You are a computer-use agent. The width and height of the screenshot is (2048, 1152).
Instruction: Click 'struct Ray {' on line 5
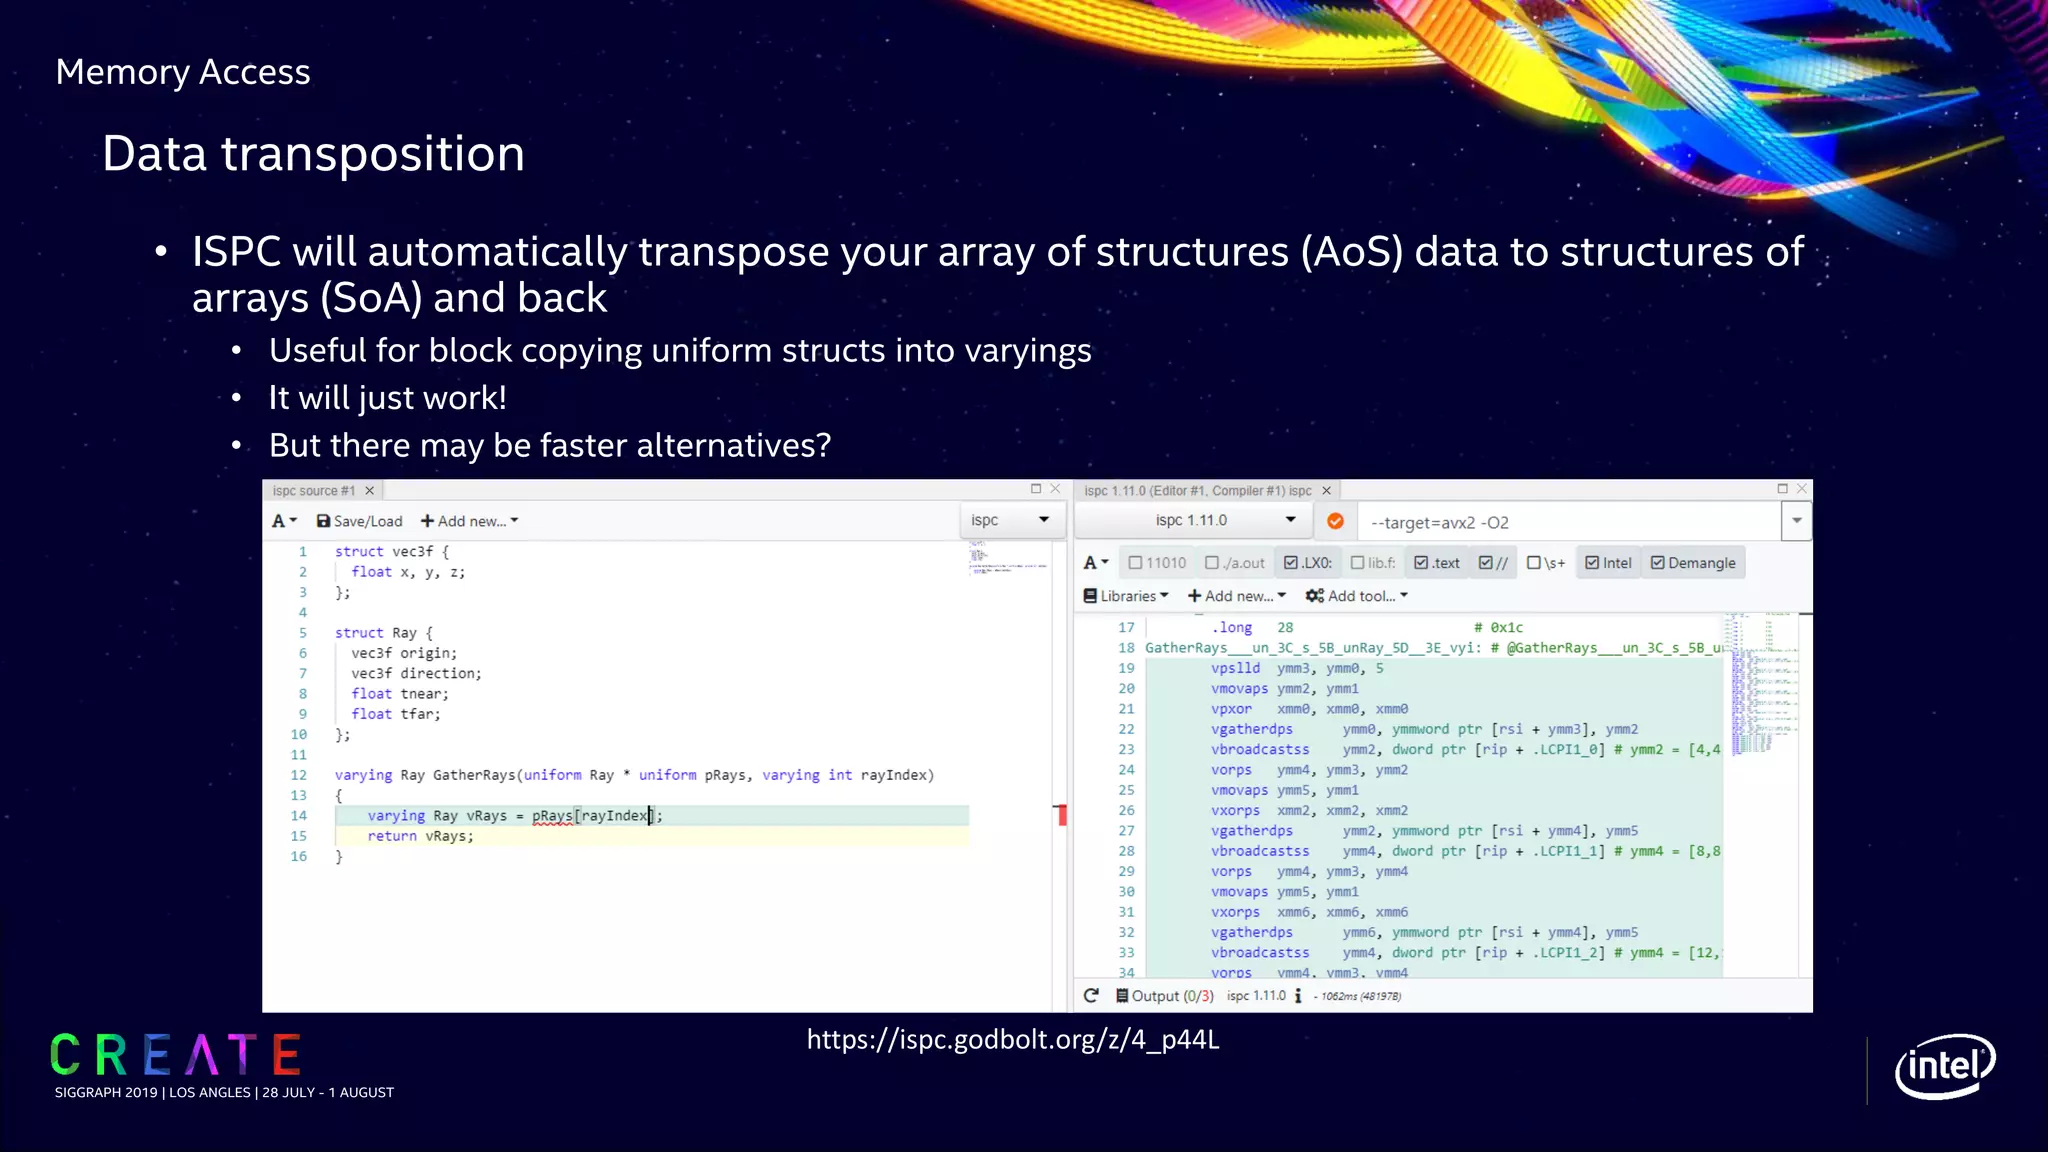coord(384,633)
